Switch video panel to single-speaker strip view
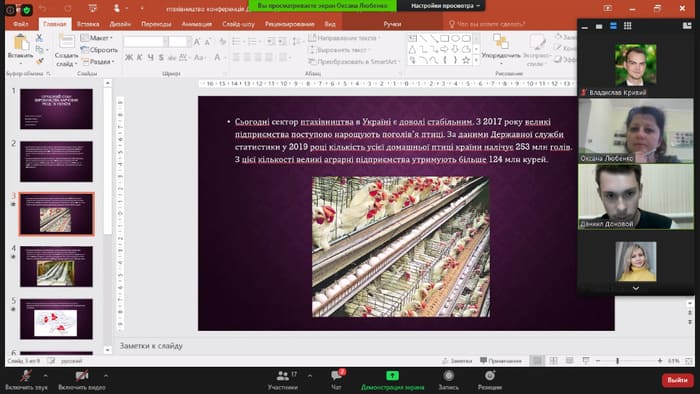This screenshot has width=700, height=394. point(599,27)
